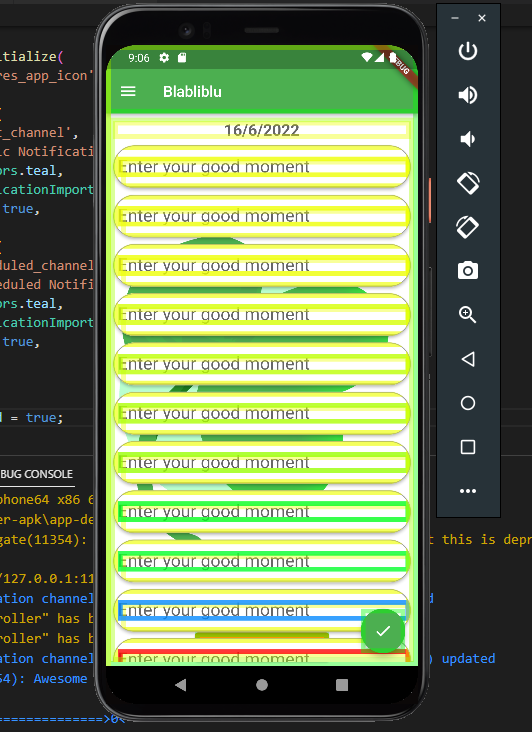Tap the Wi-Fi signal icon in status bar

coord(367,57)
